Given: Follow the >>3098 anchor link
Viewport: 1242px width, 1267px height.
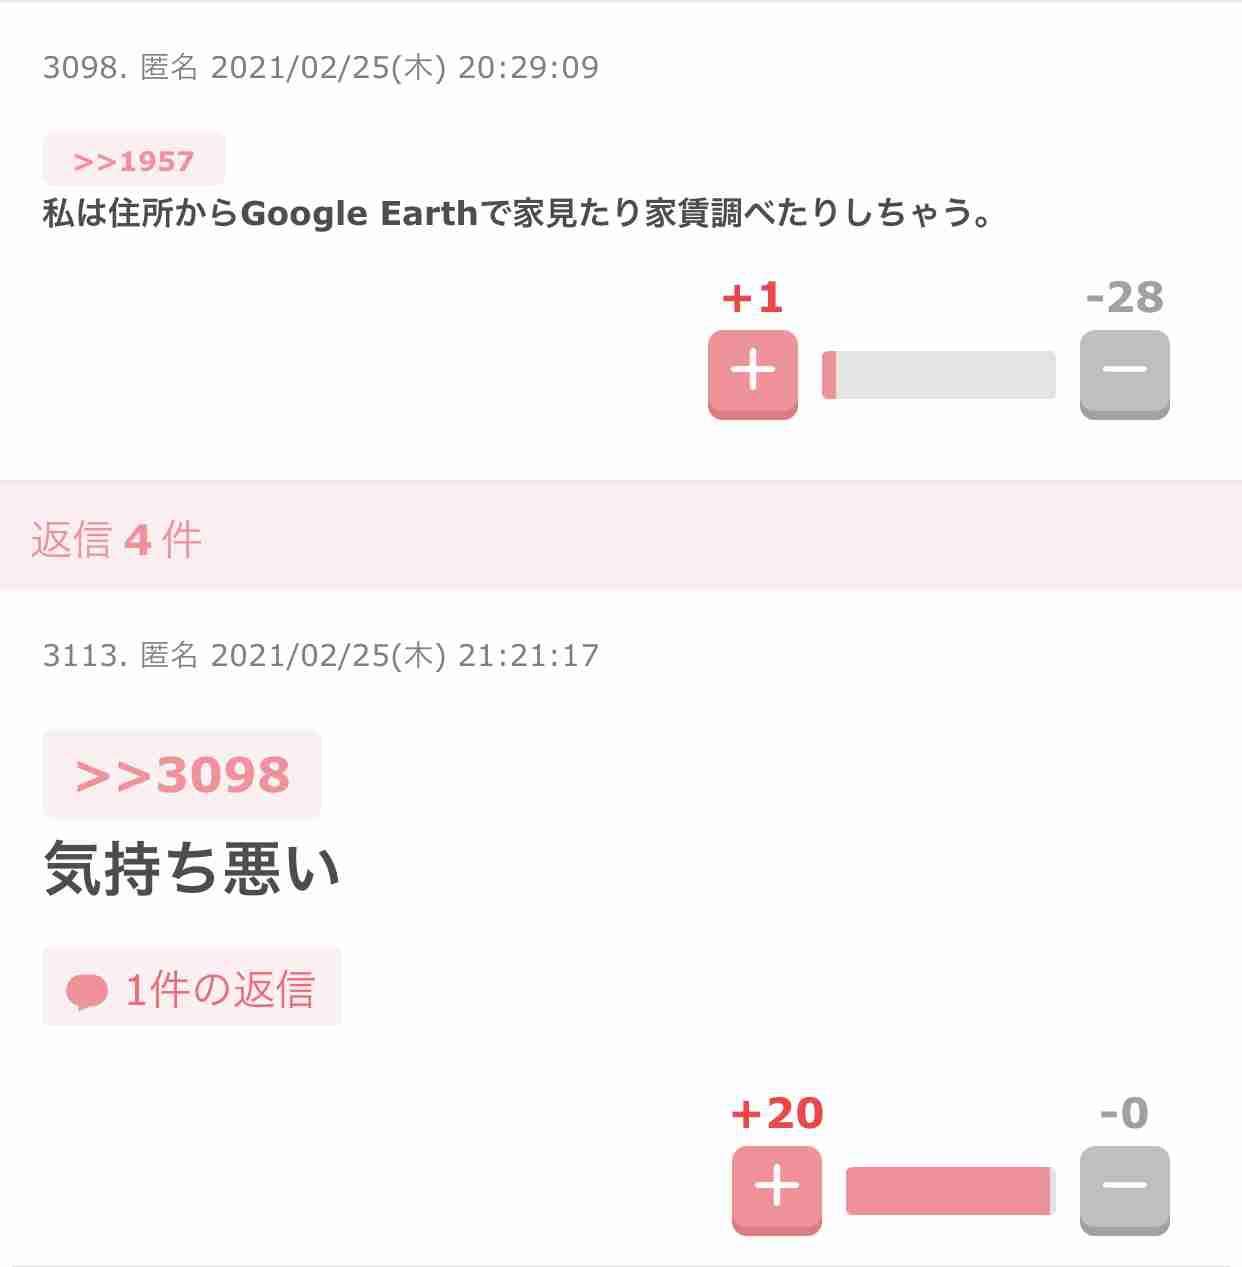Looking at the screenshot, I should (x=182, y=774).
